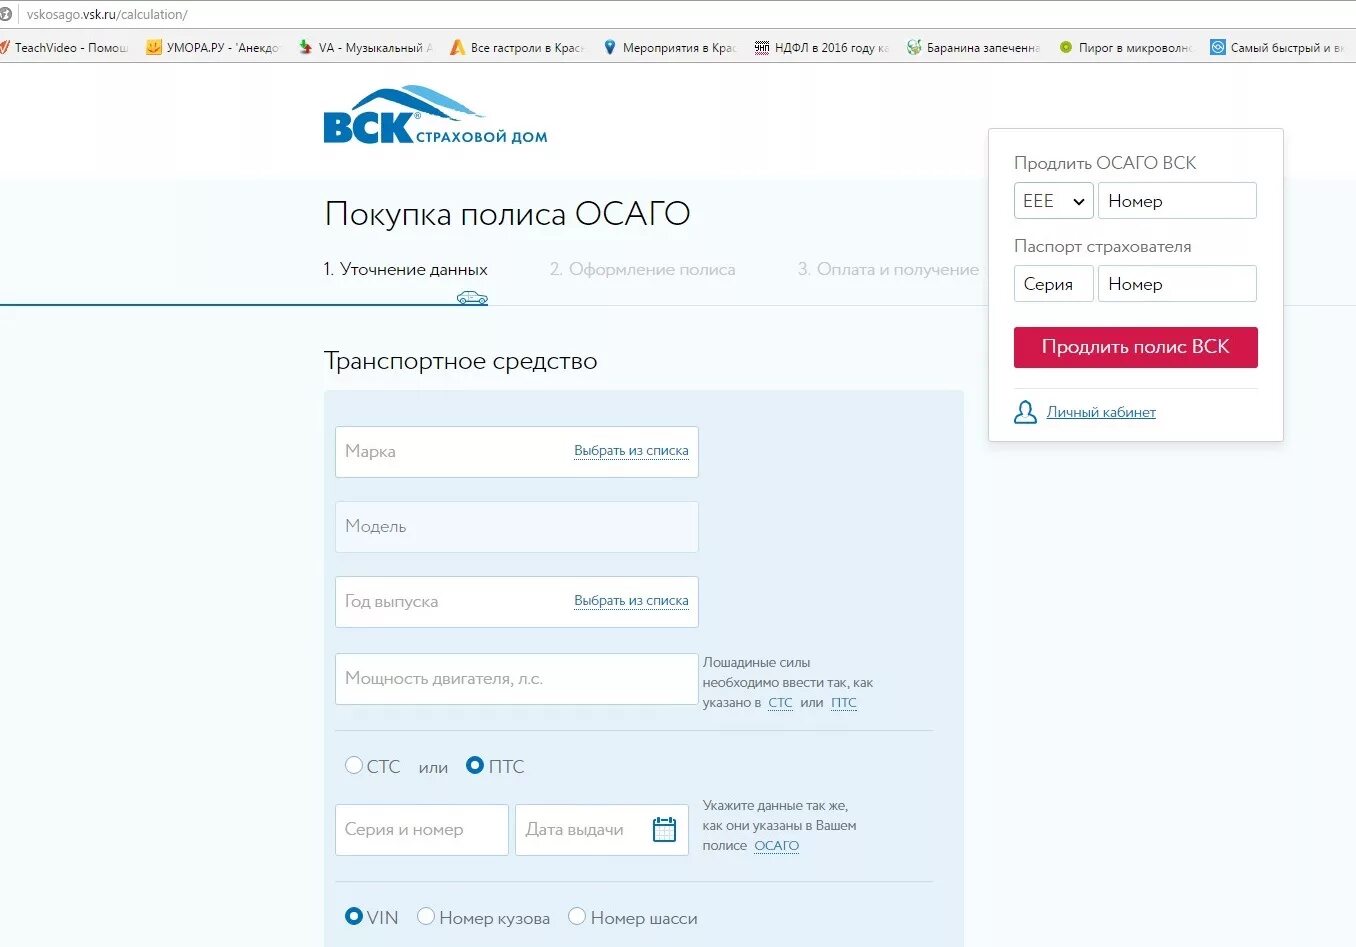Select the Номер шасси radio button
Image resolution: width=1356 pixels, height=947 pixels.
577,916
